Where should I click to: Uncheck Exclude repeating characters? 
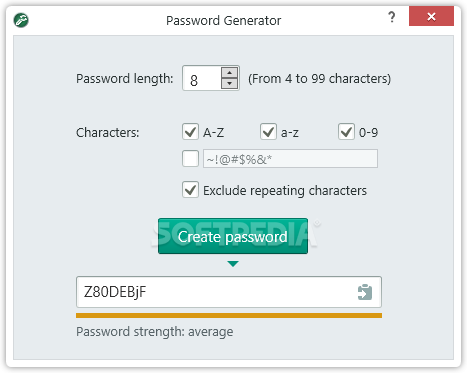click(190, 190)
